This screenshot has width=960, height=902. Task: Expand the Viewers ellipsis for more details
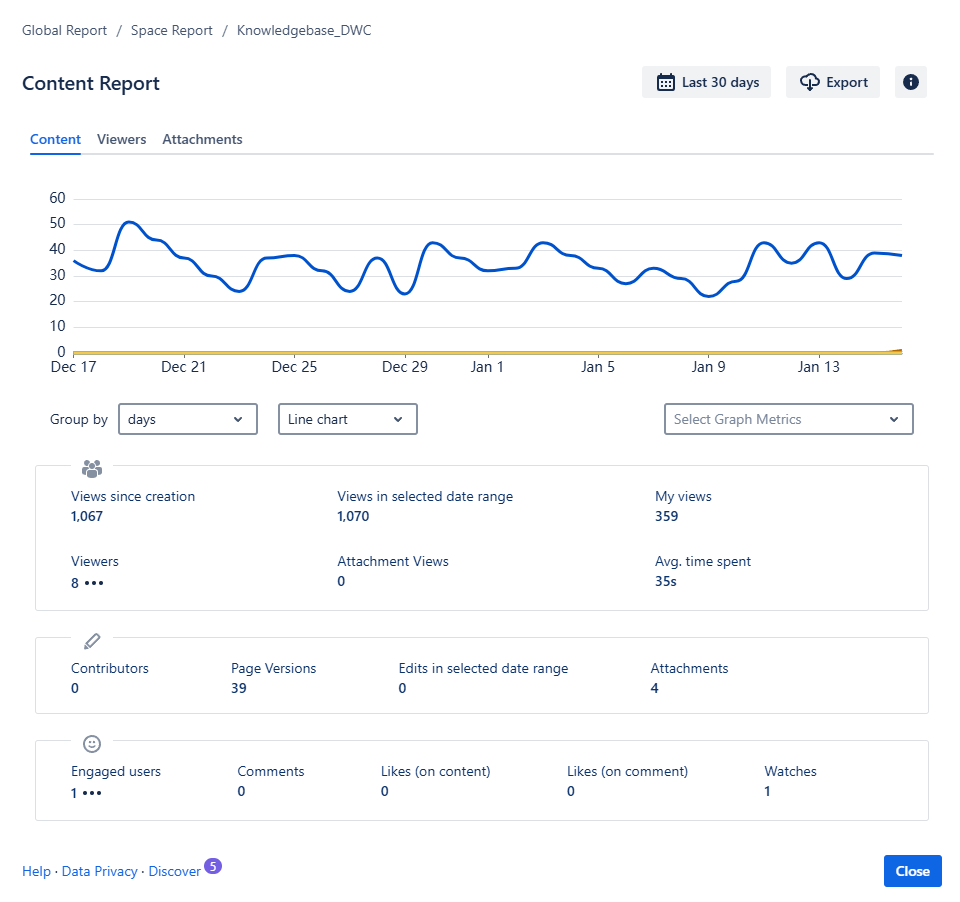[94, 582]
